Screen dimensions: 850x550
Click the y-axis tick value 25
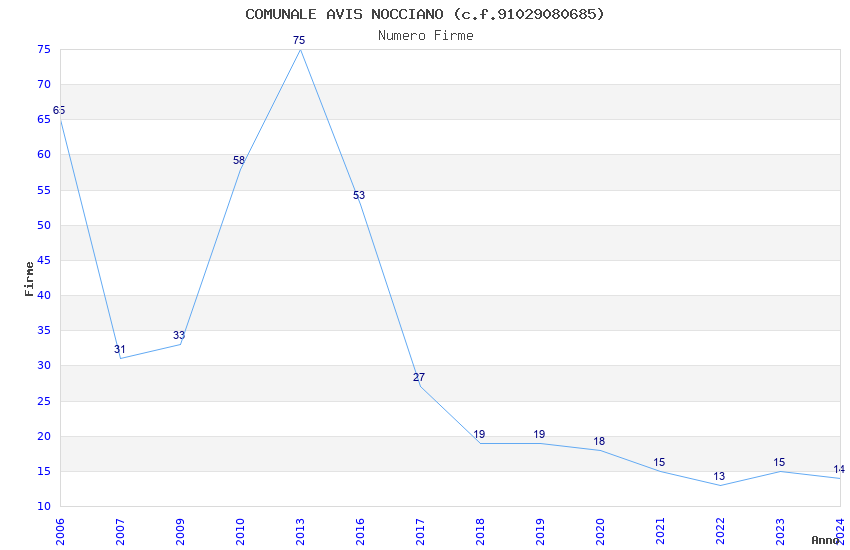pos(44,402)
